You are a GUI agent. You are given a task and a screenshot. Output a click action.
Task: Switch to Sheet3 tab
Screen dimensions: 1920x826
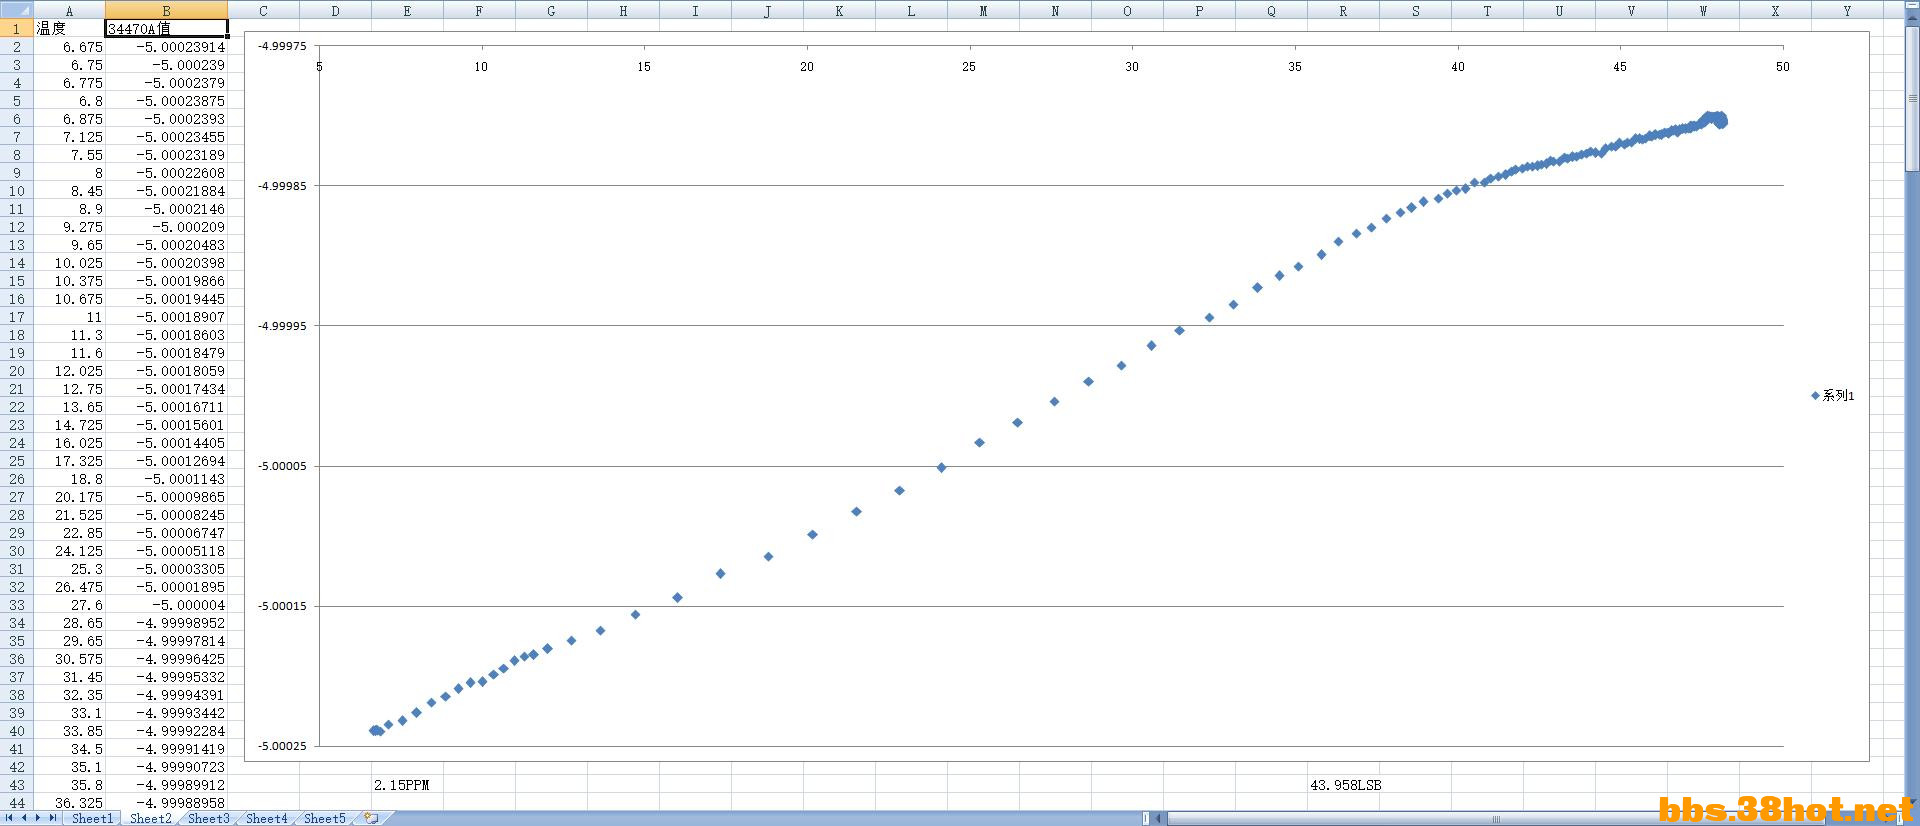click(x=208, y=818)
